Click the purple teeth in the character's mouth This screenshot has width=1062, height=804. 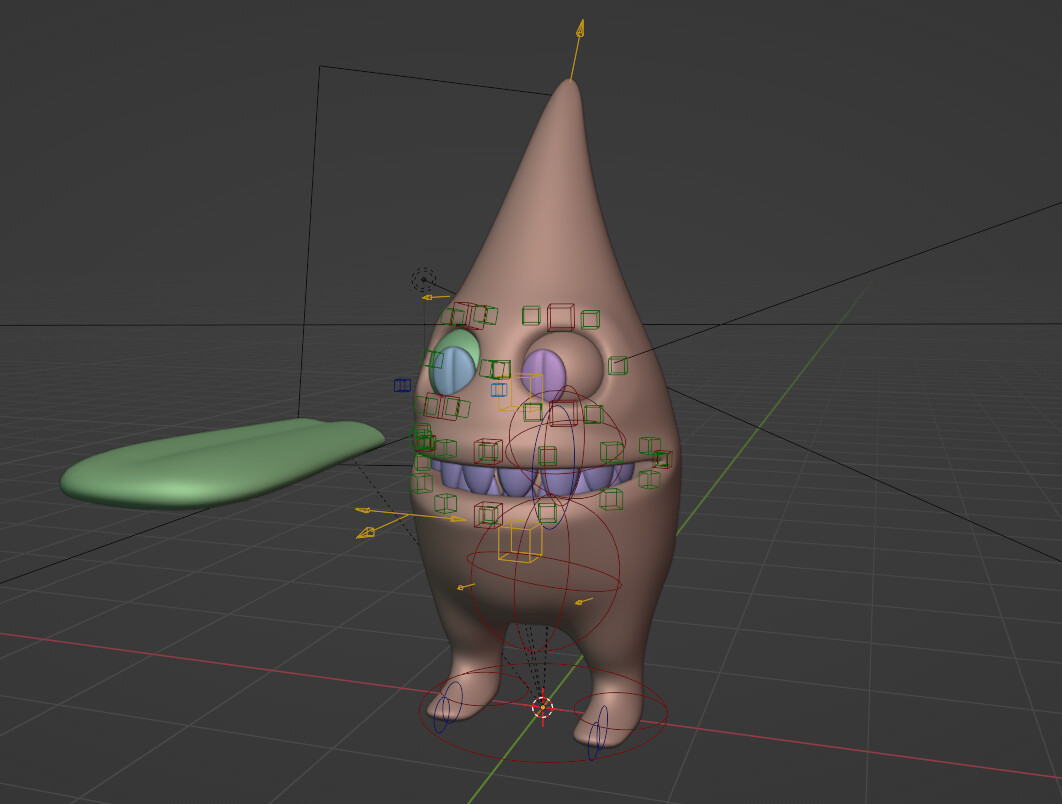[x=532, y=479]
